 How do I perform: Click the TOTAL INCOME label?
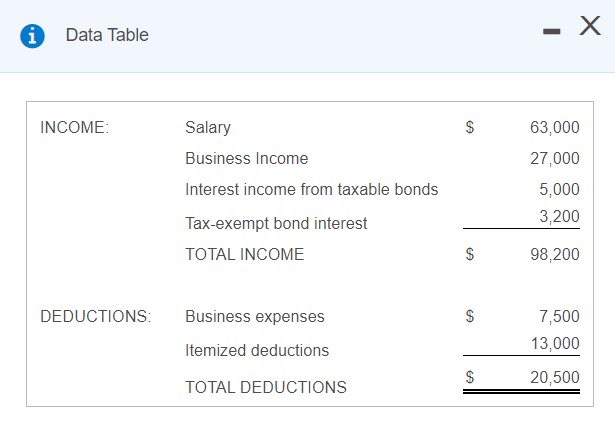pyautogui.click(x=244, y=254)
